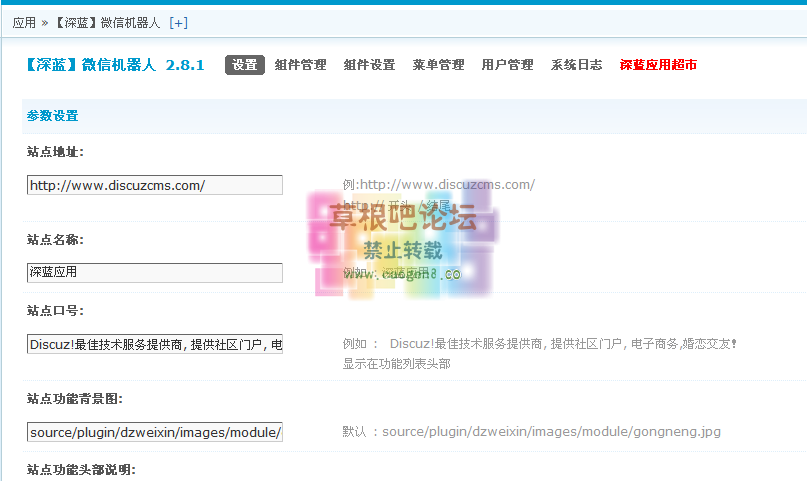Switch to 组件管理 tab

click(301, 65)
